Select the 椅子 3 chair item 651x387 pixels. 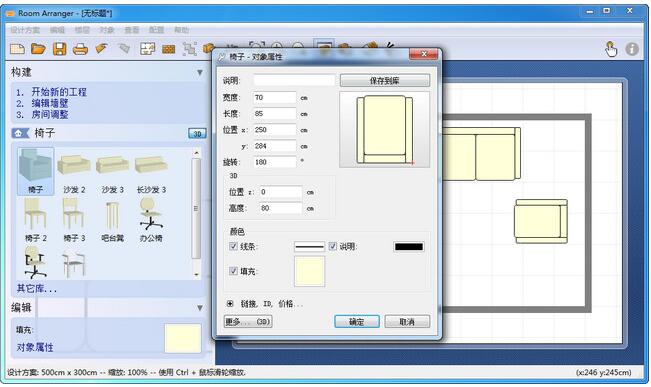pyautogui.click(x=74, y=220)
